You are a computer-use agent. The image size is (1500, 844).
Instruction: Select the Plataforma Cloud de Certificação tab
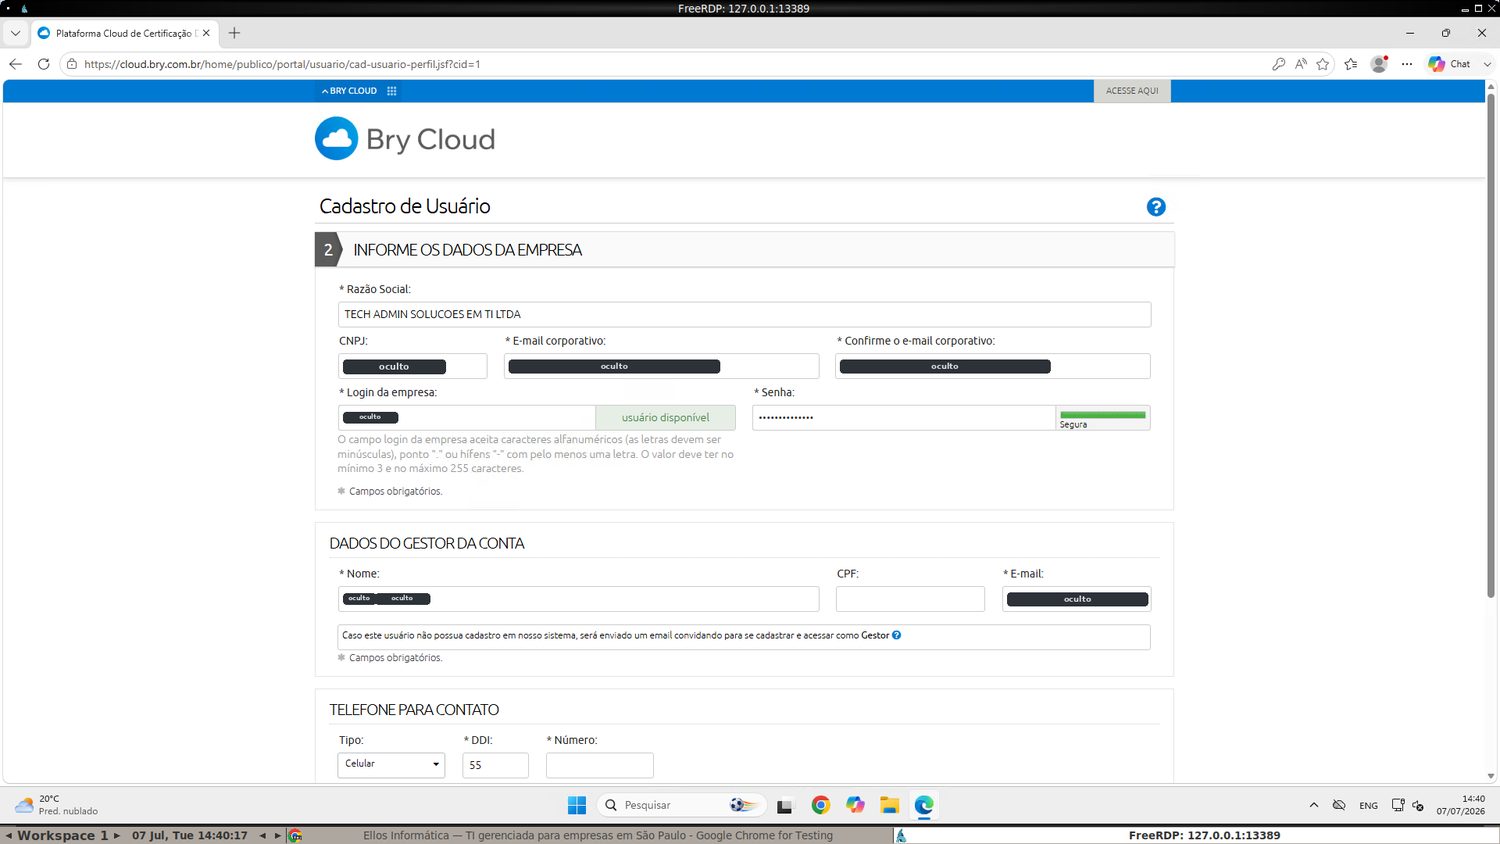coord(124,33)
